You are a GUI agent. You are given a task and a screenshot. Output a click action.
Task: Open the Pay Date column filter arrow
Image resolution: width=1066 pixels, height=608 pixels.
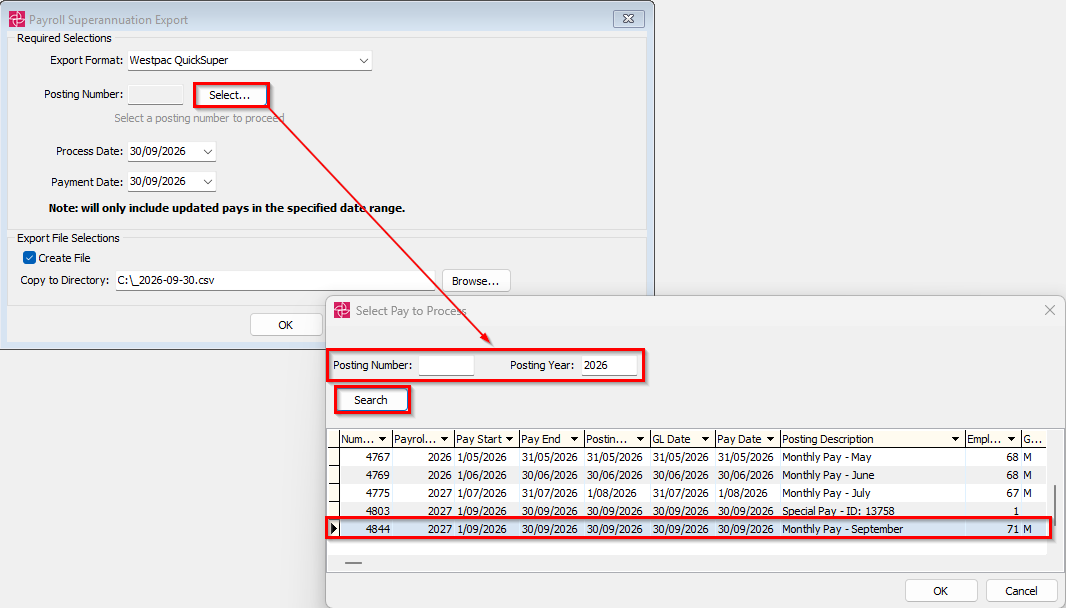click(x=770, y=439)
